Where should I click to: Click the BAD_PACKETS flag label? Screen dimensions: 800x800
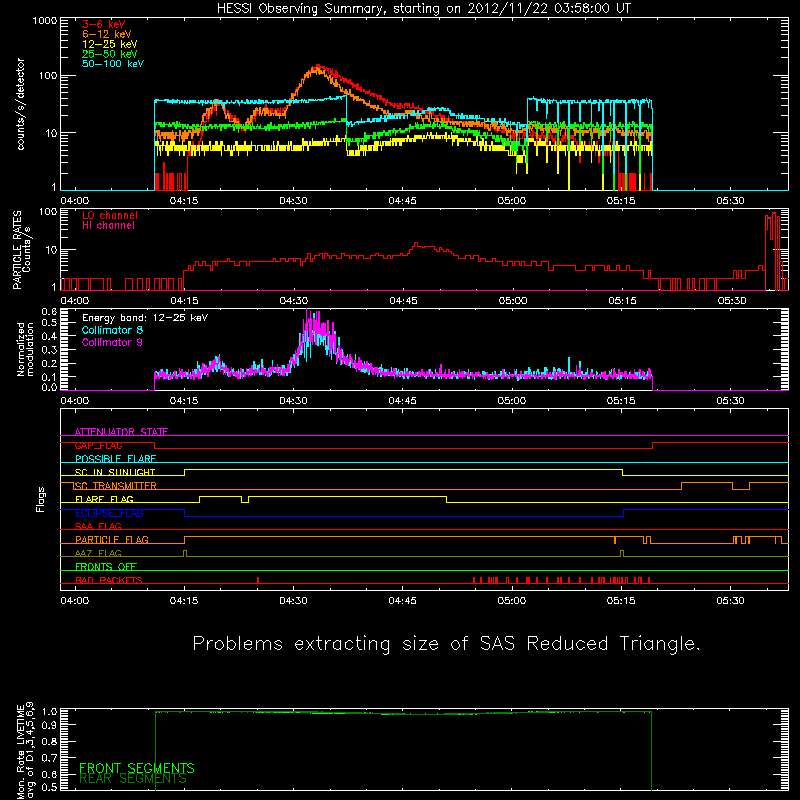tap(109, 580)
